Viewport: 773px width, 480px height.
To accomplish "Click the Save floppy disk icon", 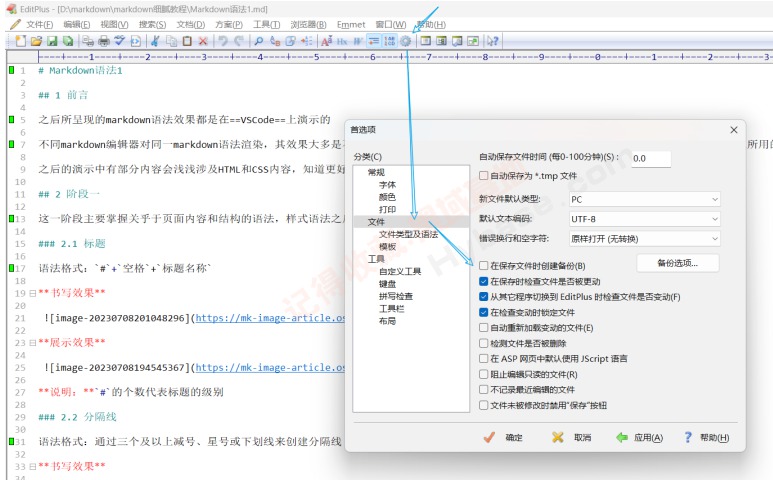I will click(x=52, y=41).
